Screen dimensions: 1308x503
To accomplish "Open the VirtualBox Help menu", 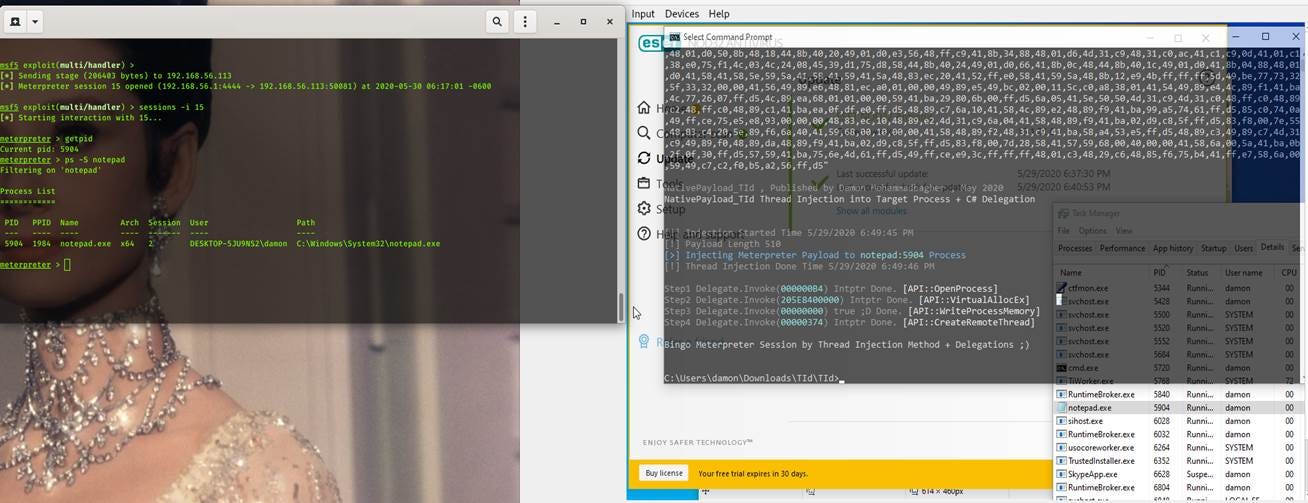I will (x=718, y=14).
